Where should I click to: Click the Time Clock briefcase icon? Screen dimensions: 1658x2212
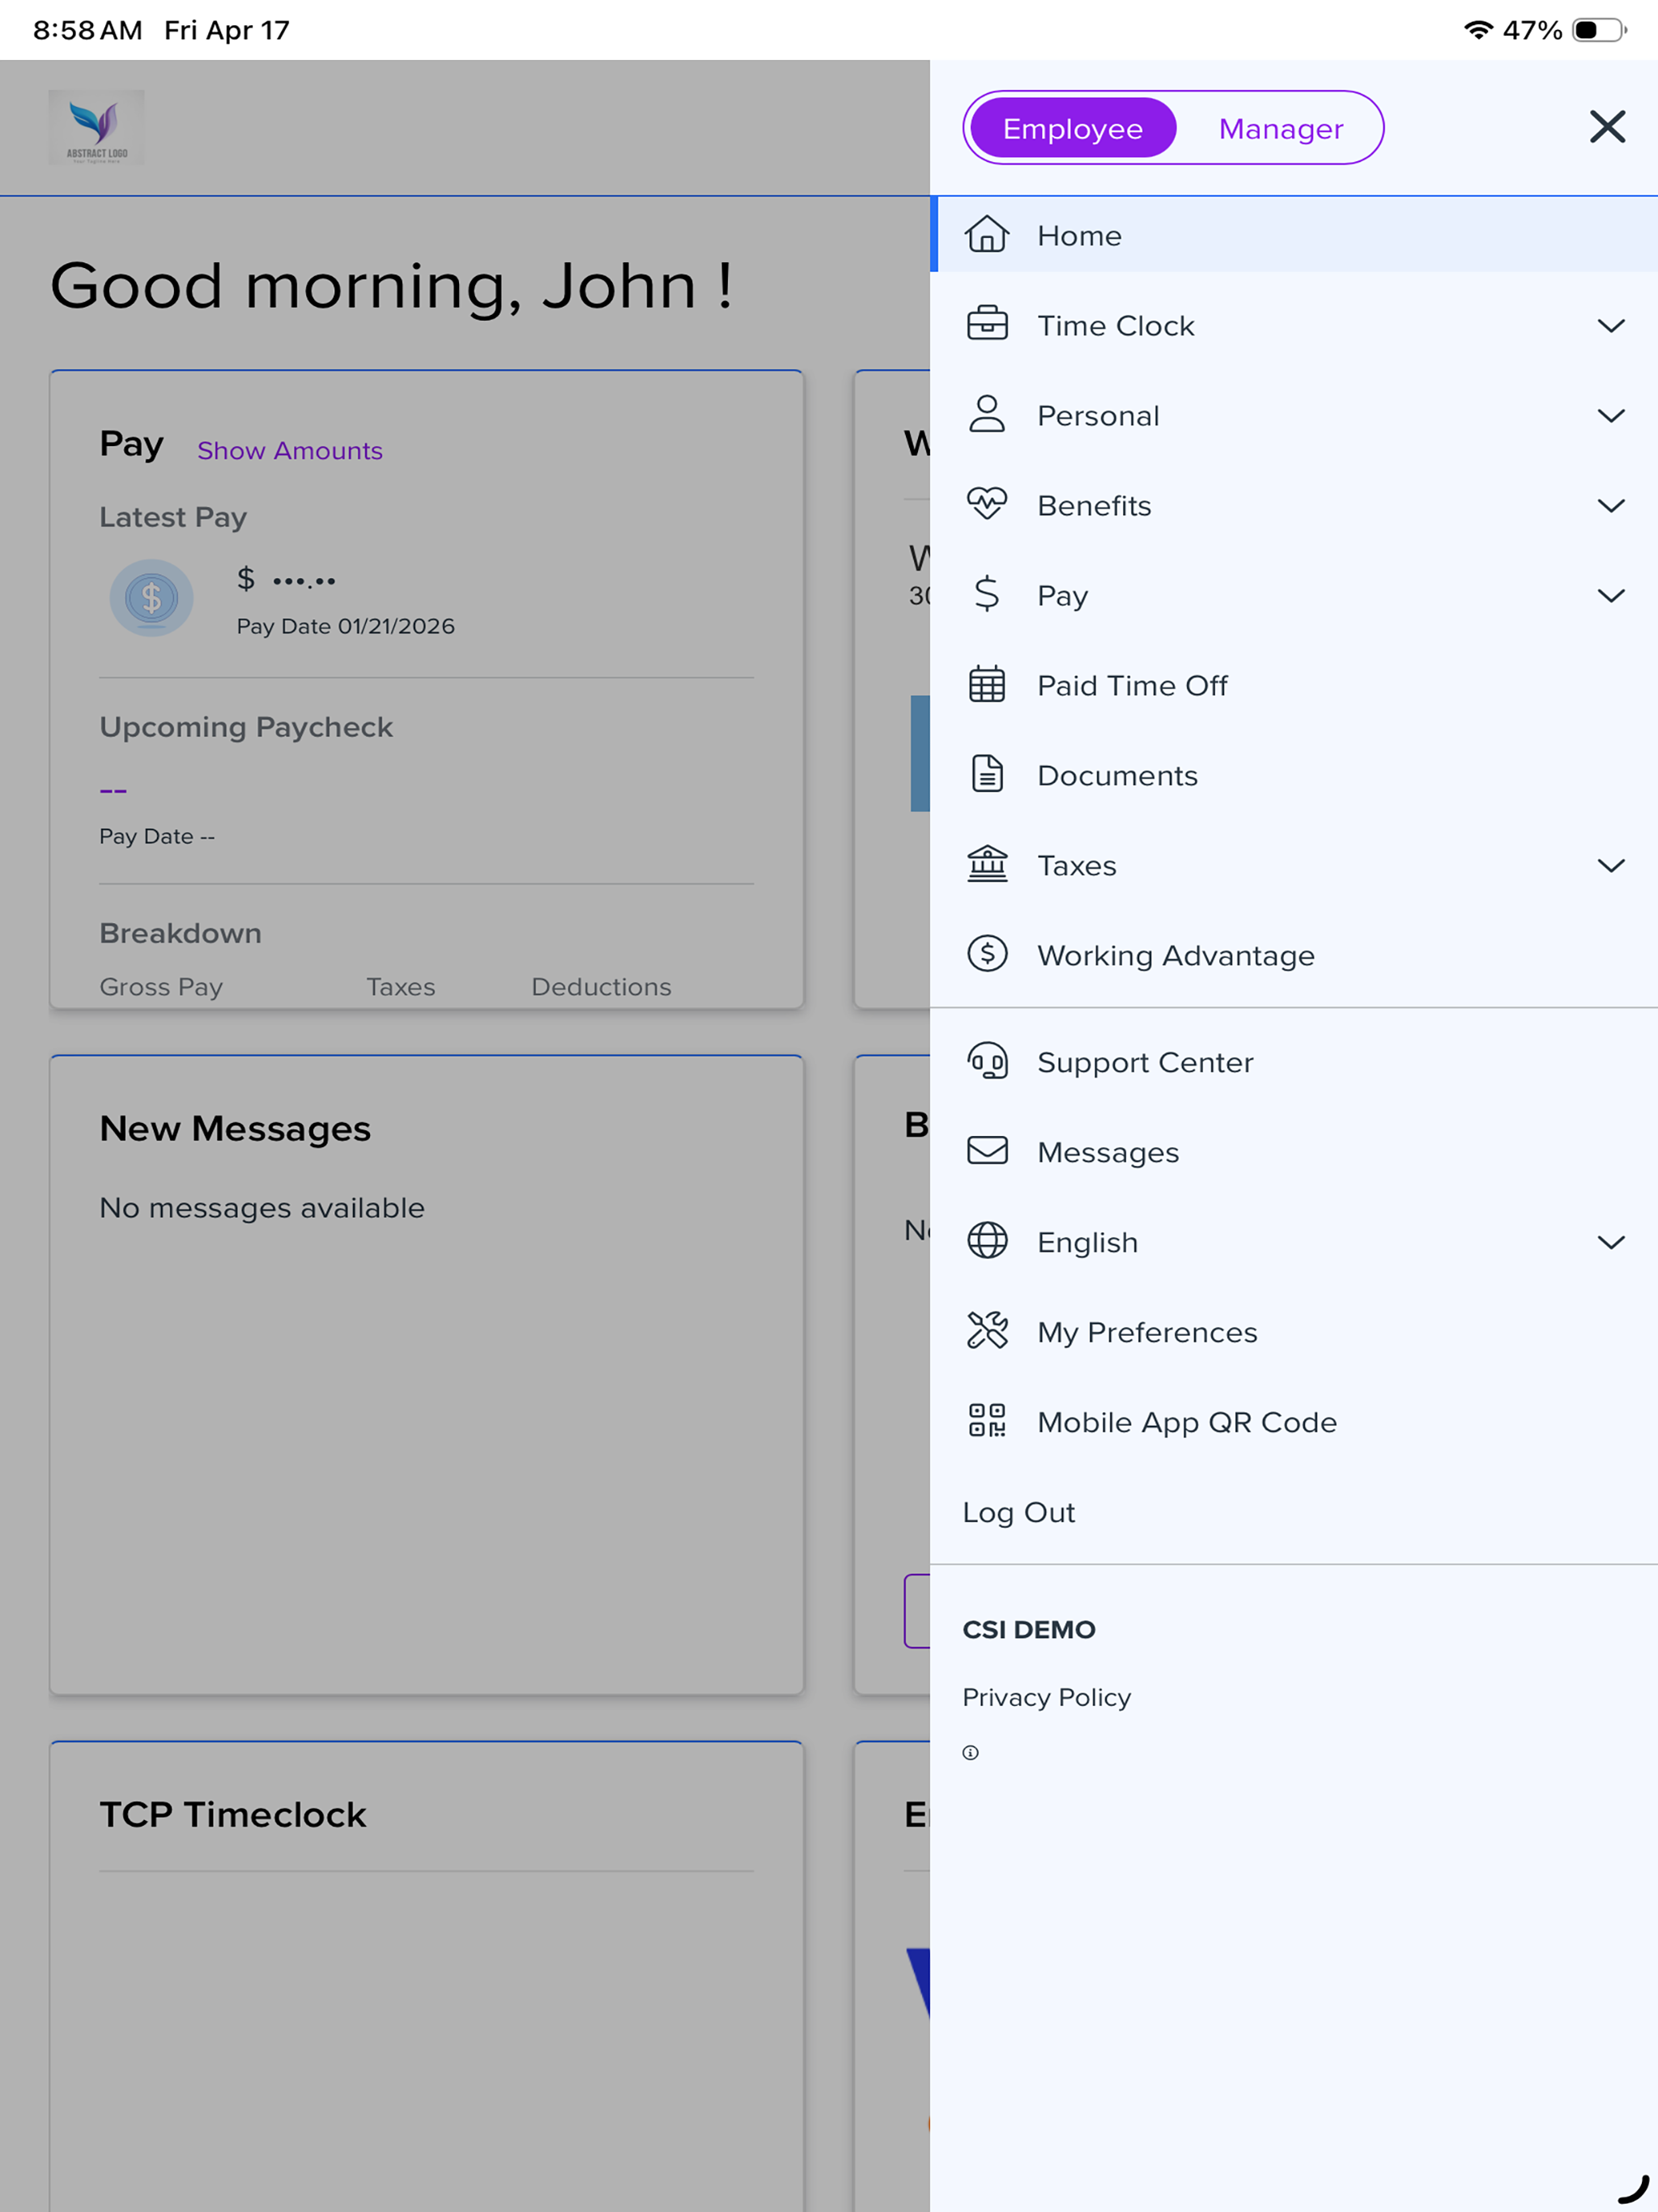tap(986, 324)
